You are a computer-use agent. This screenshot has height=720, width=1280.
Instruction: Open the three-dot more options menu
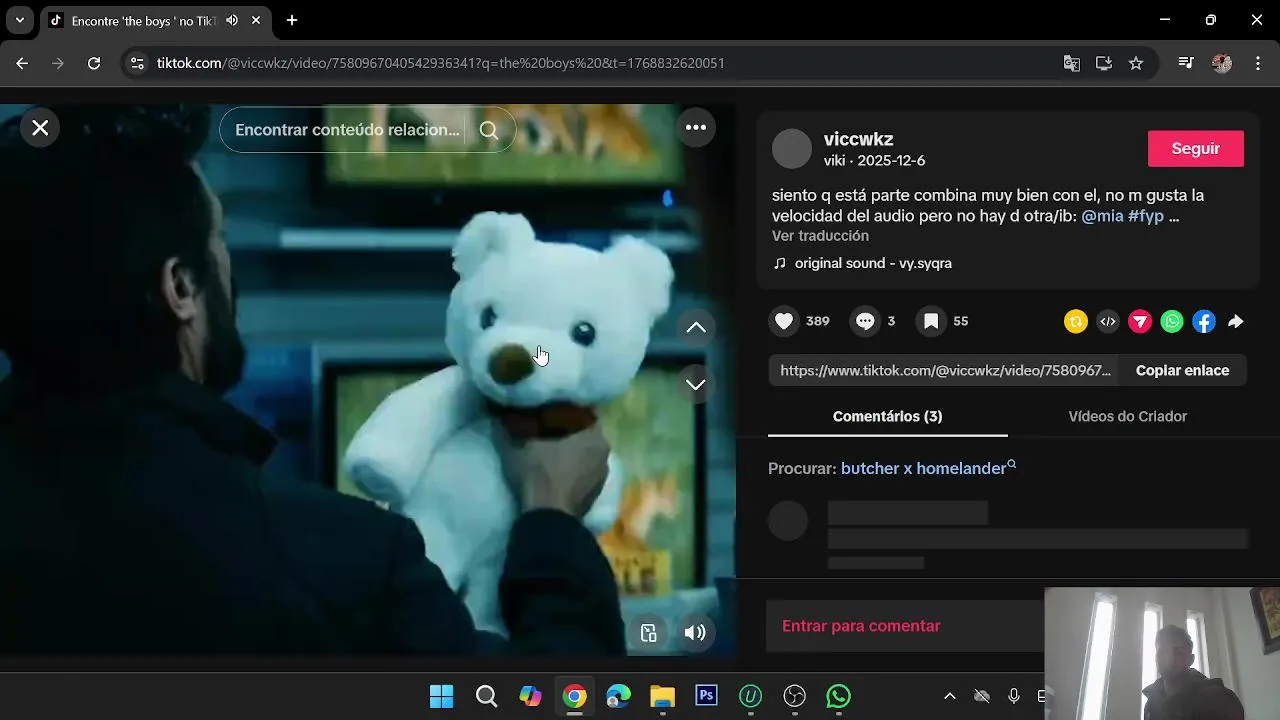pyautogui.click(x=696, y=127)
